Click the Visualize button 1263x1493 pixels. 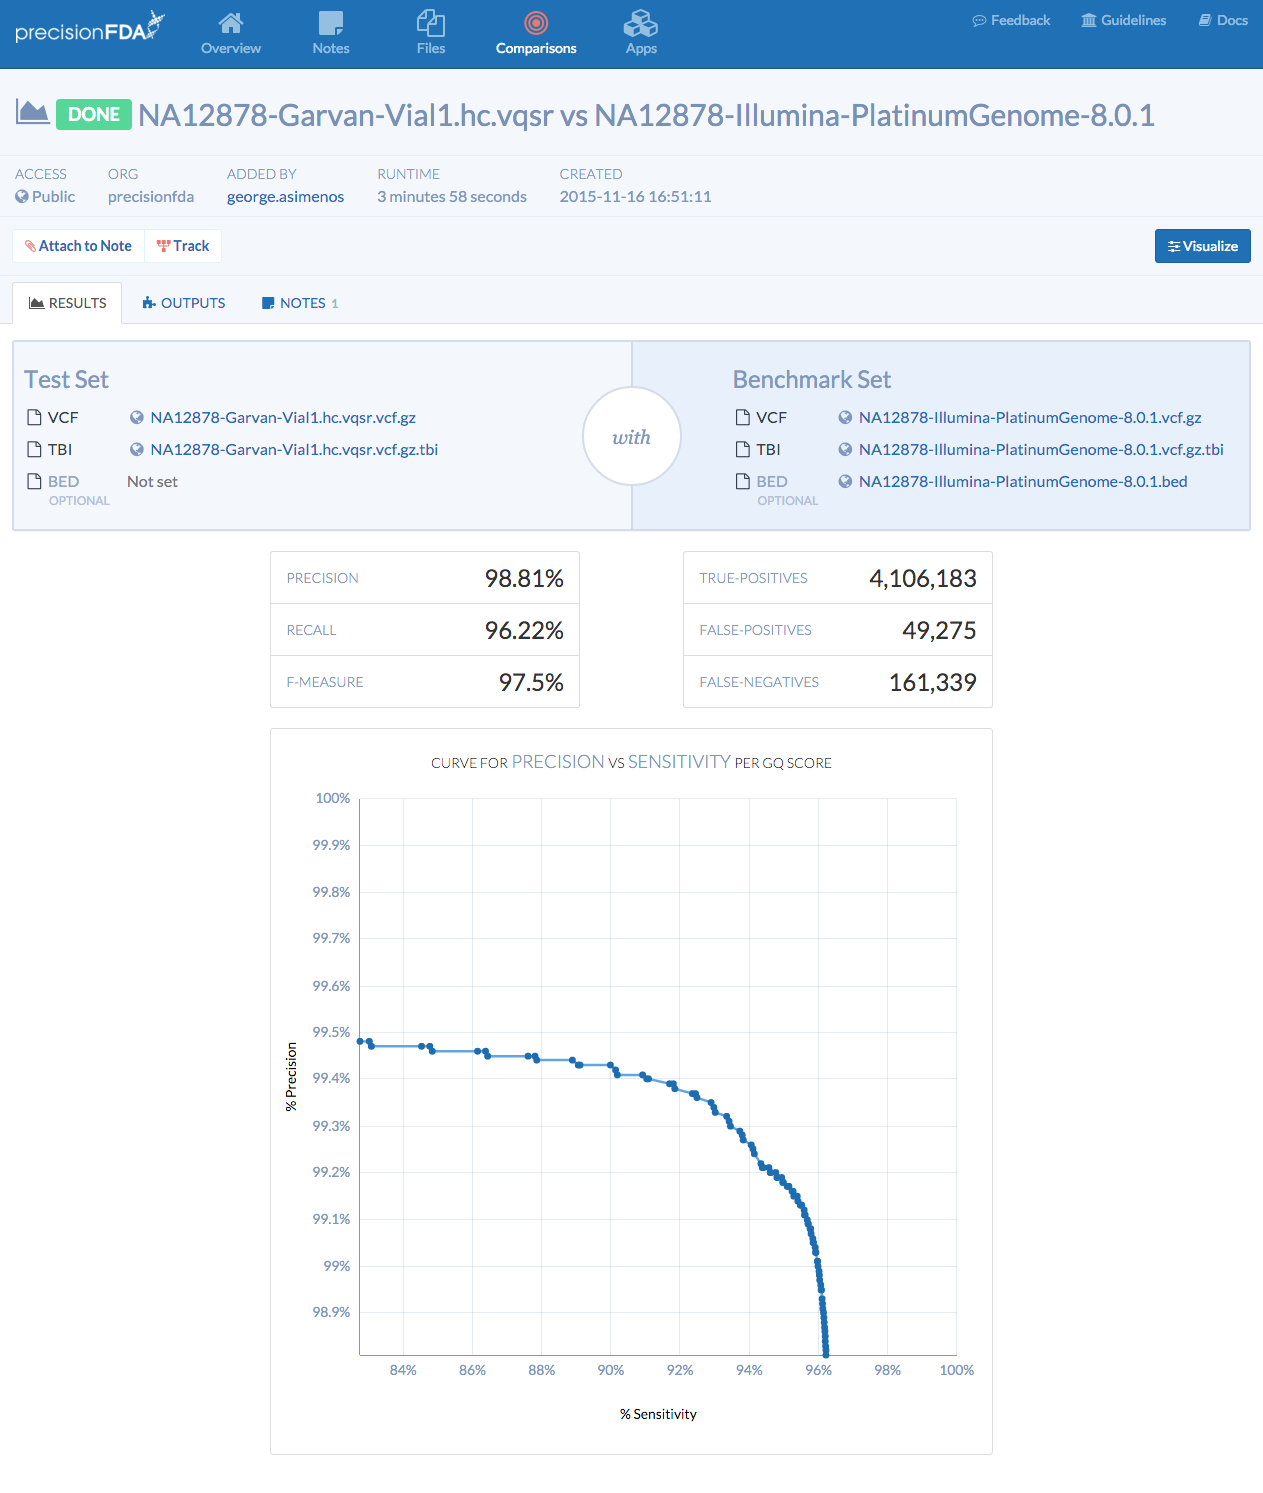point(1202,246)
